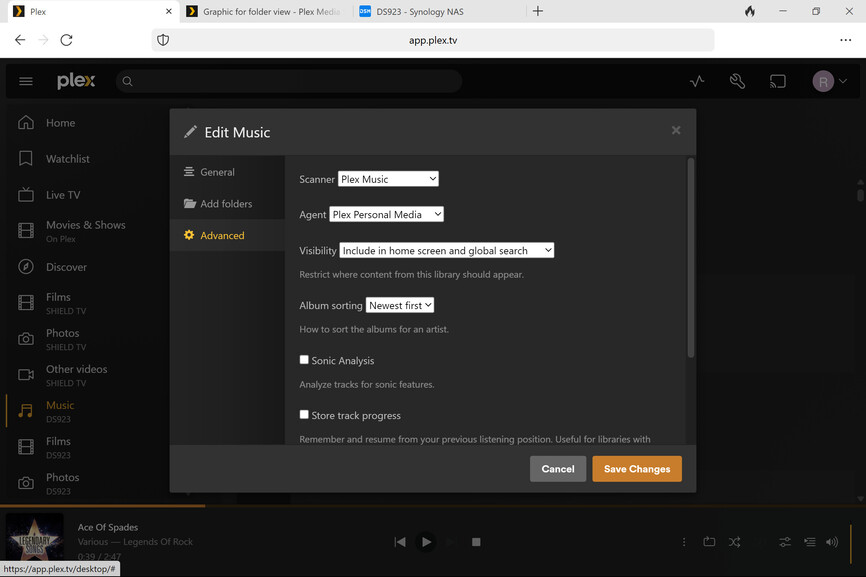Click the browser shield icon
Viewport: 866px width, 577px height.
click(x=163, y=40)
